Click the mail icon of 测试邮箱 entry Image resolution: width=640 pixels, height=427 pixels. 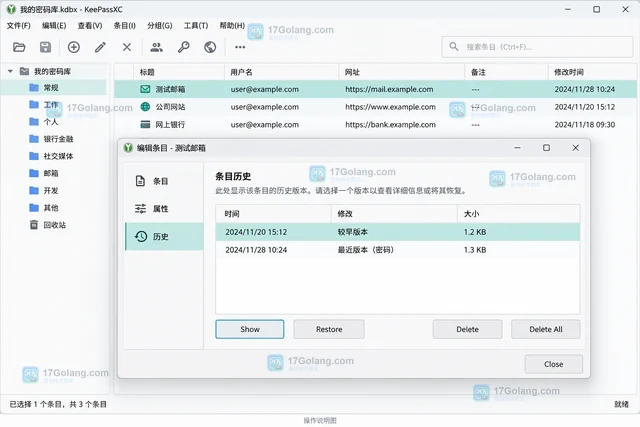145,89
